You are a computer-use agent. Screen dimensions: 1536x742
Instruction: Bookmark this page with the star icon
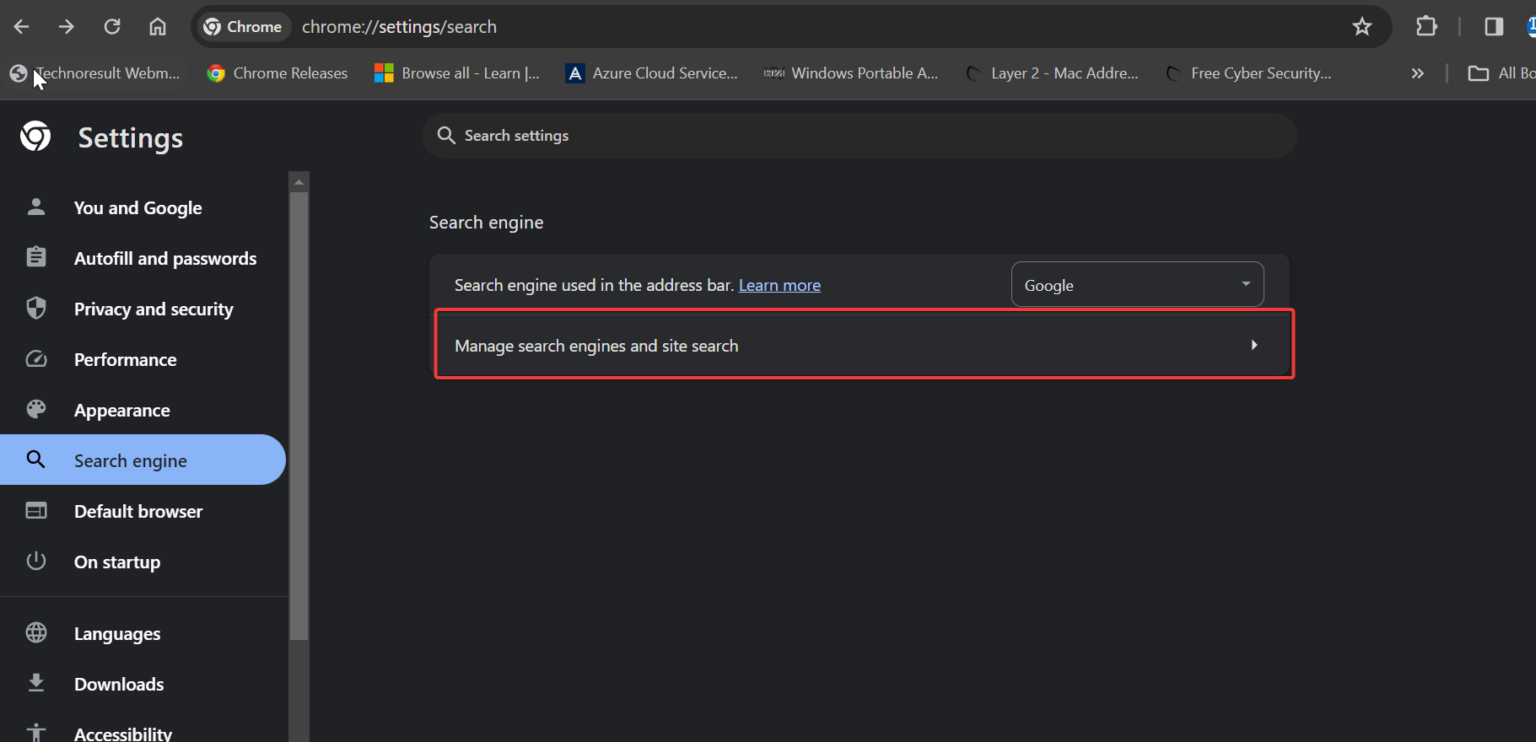click(x=1362, y=27)
